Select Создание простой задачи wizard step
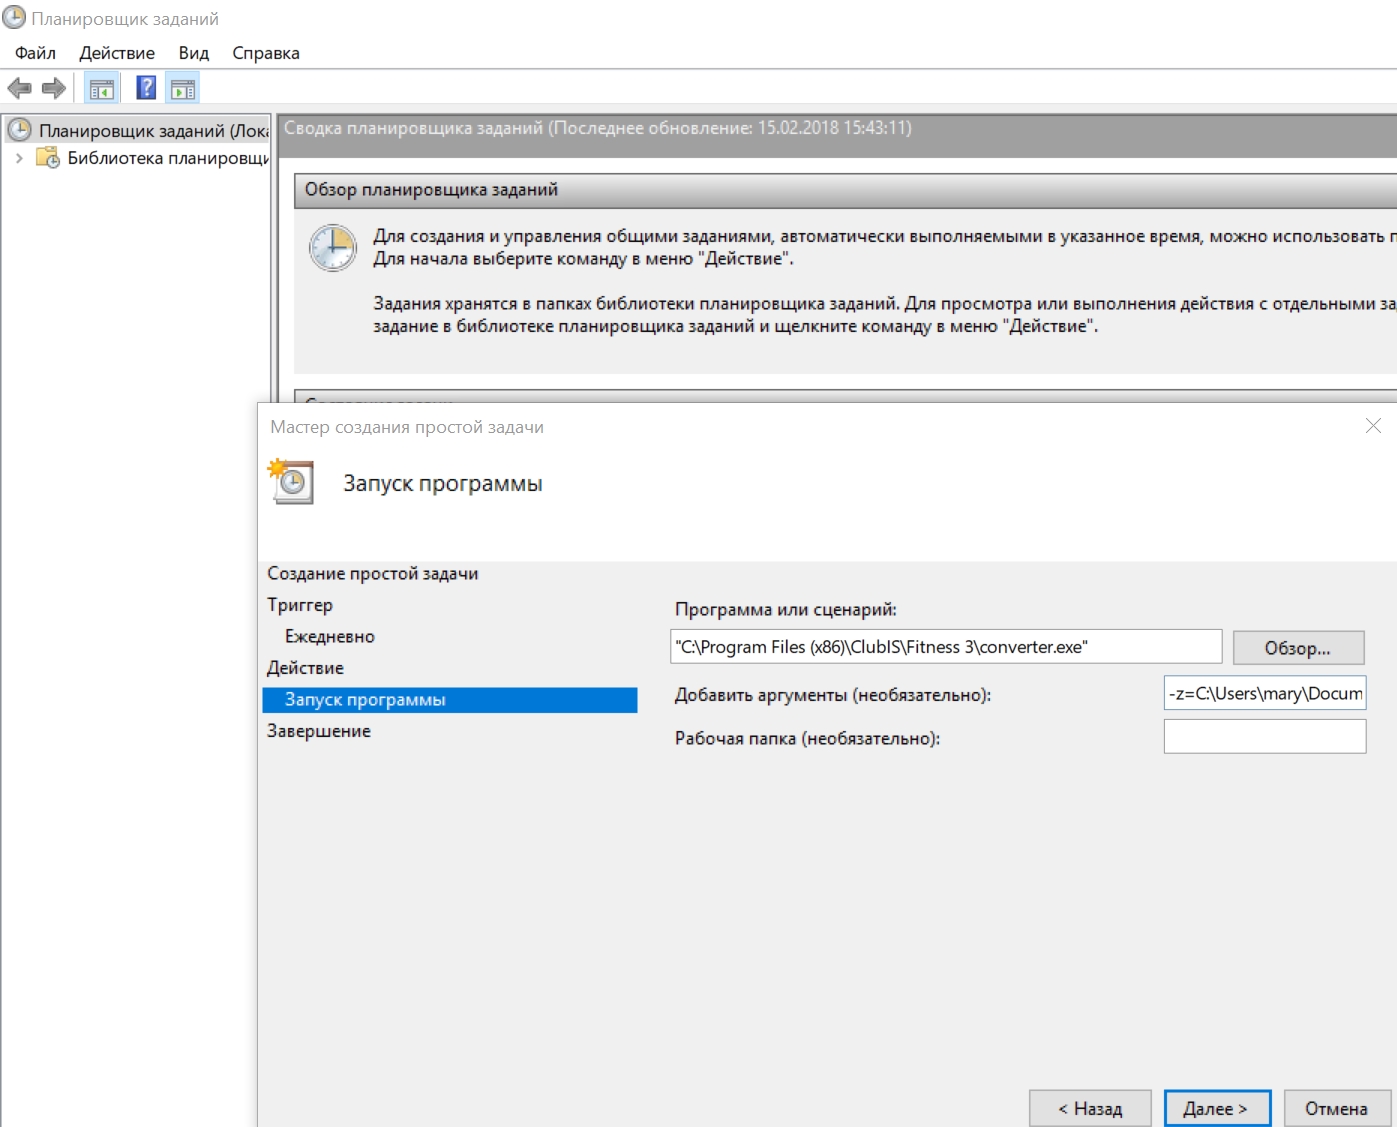 tap(373, 574)
